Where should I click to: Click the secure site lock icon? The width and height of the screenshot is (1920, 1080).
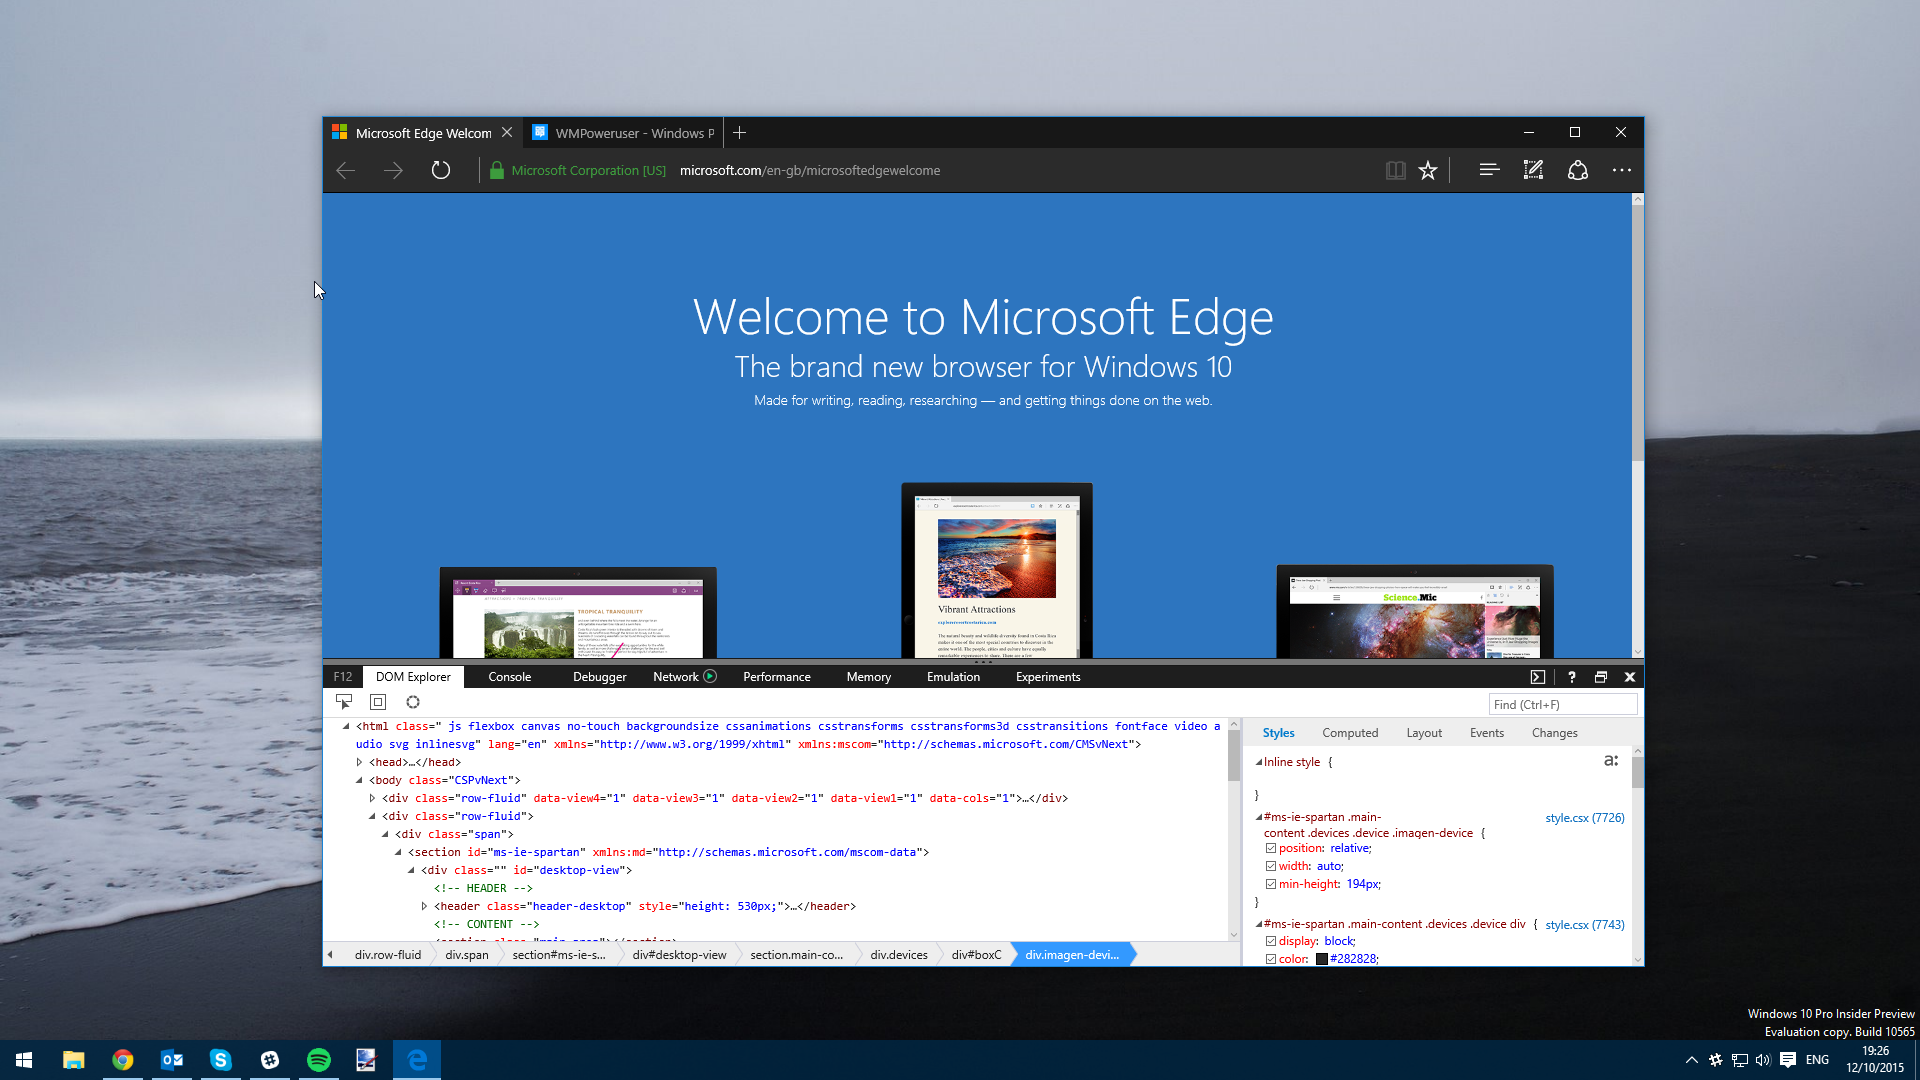pos(496,171)
